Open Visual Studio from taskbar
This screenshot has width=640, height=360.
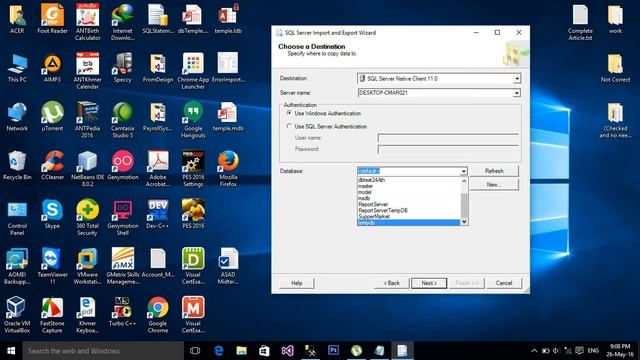pos(287,351)
